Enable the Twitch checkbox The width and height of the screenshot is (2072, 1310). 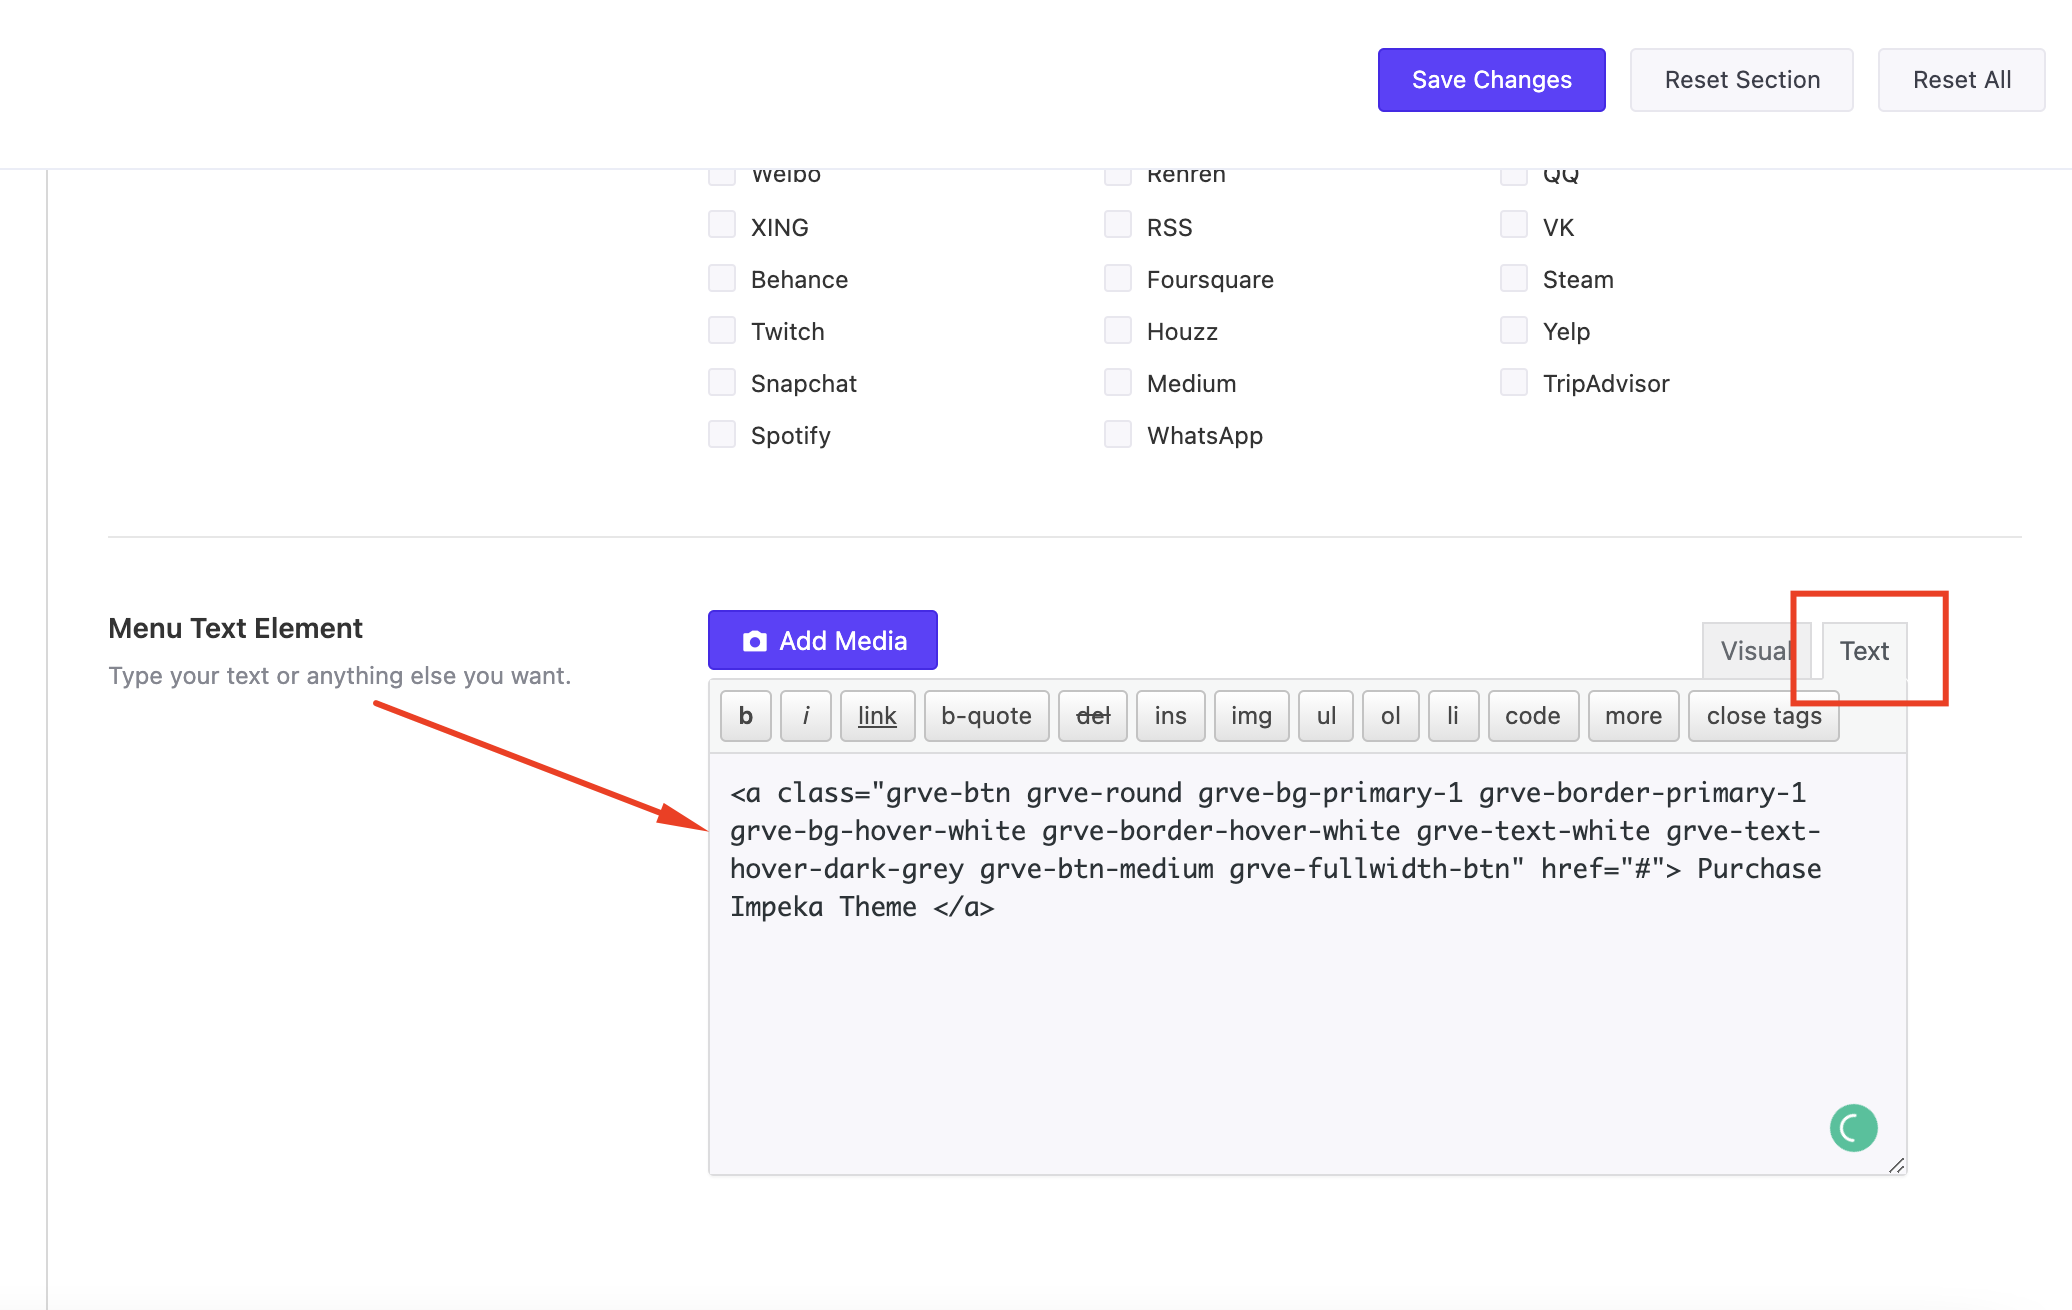point(722,330)
